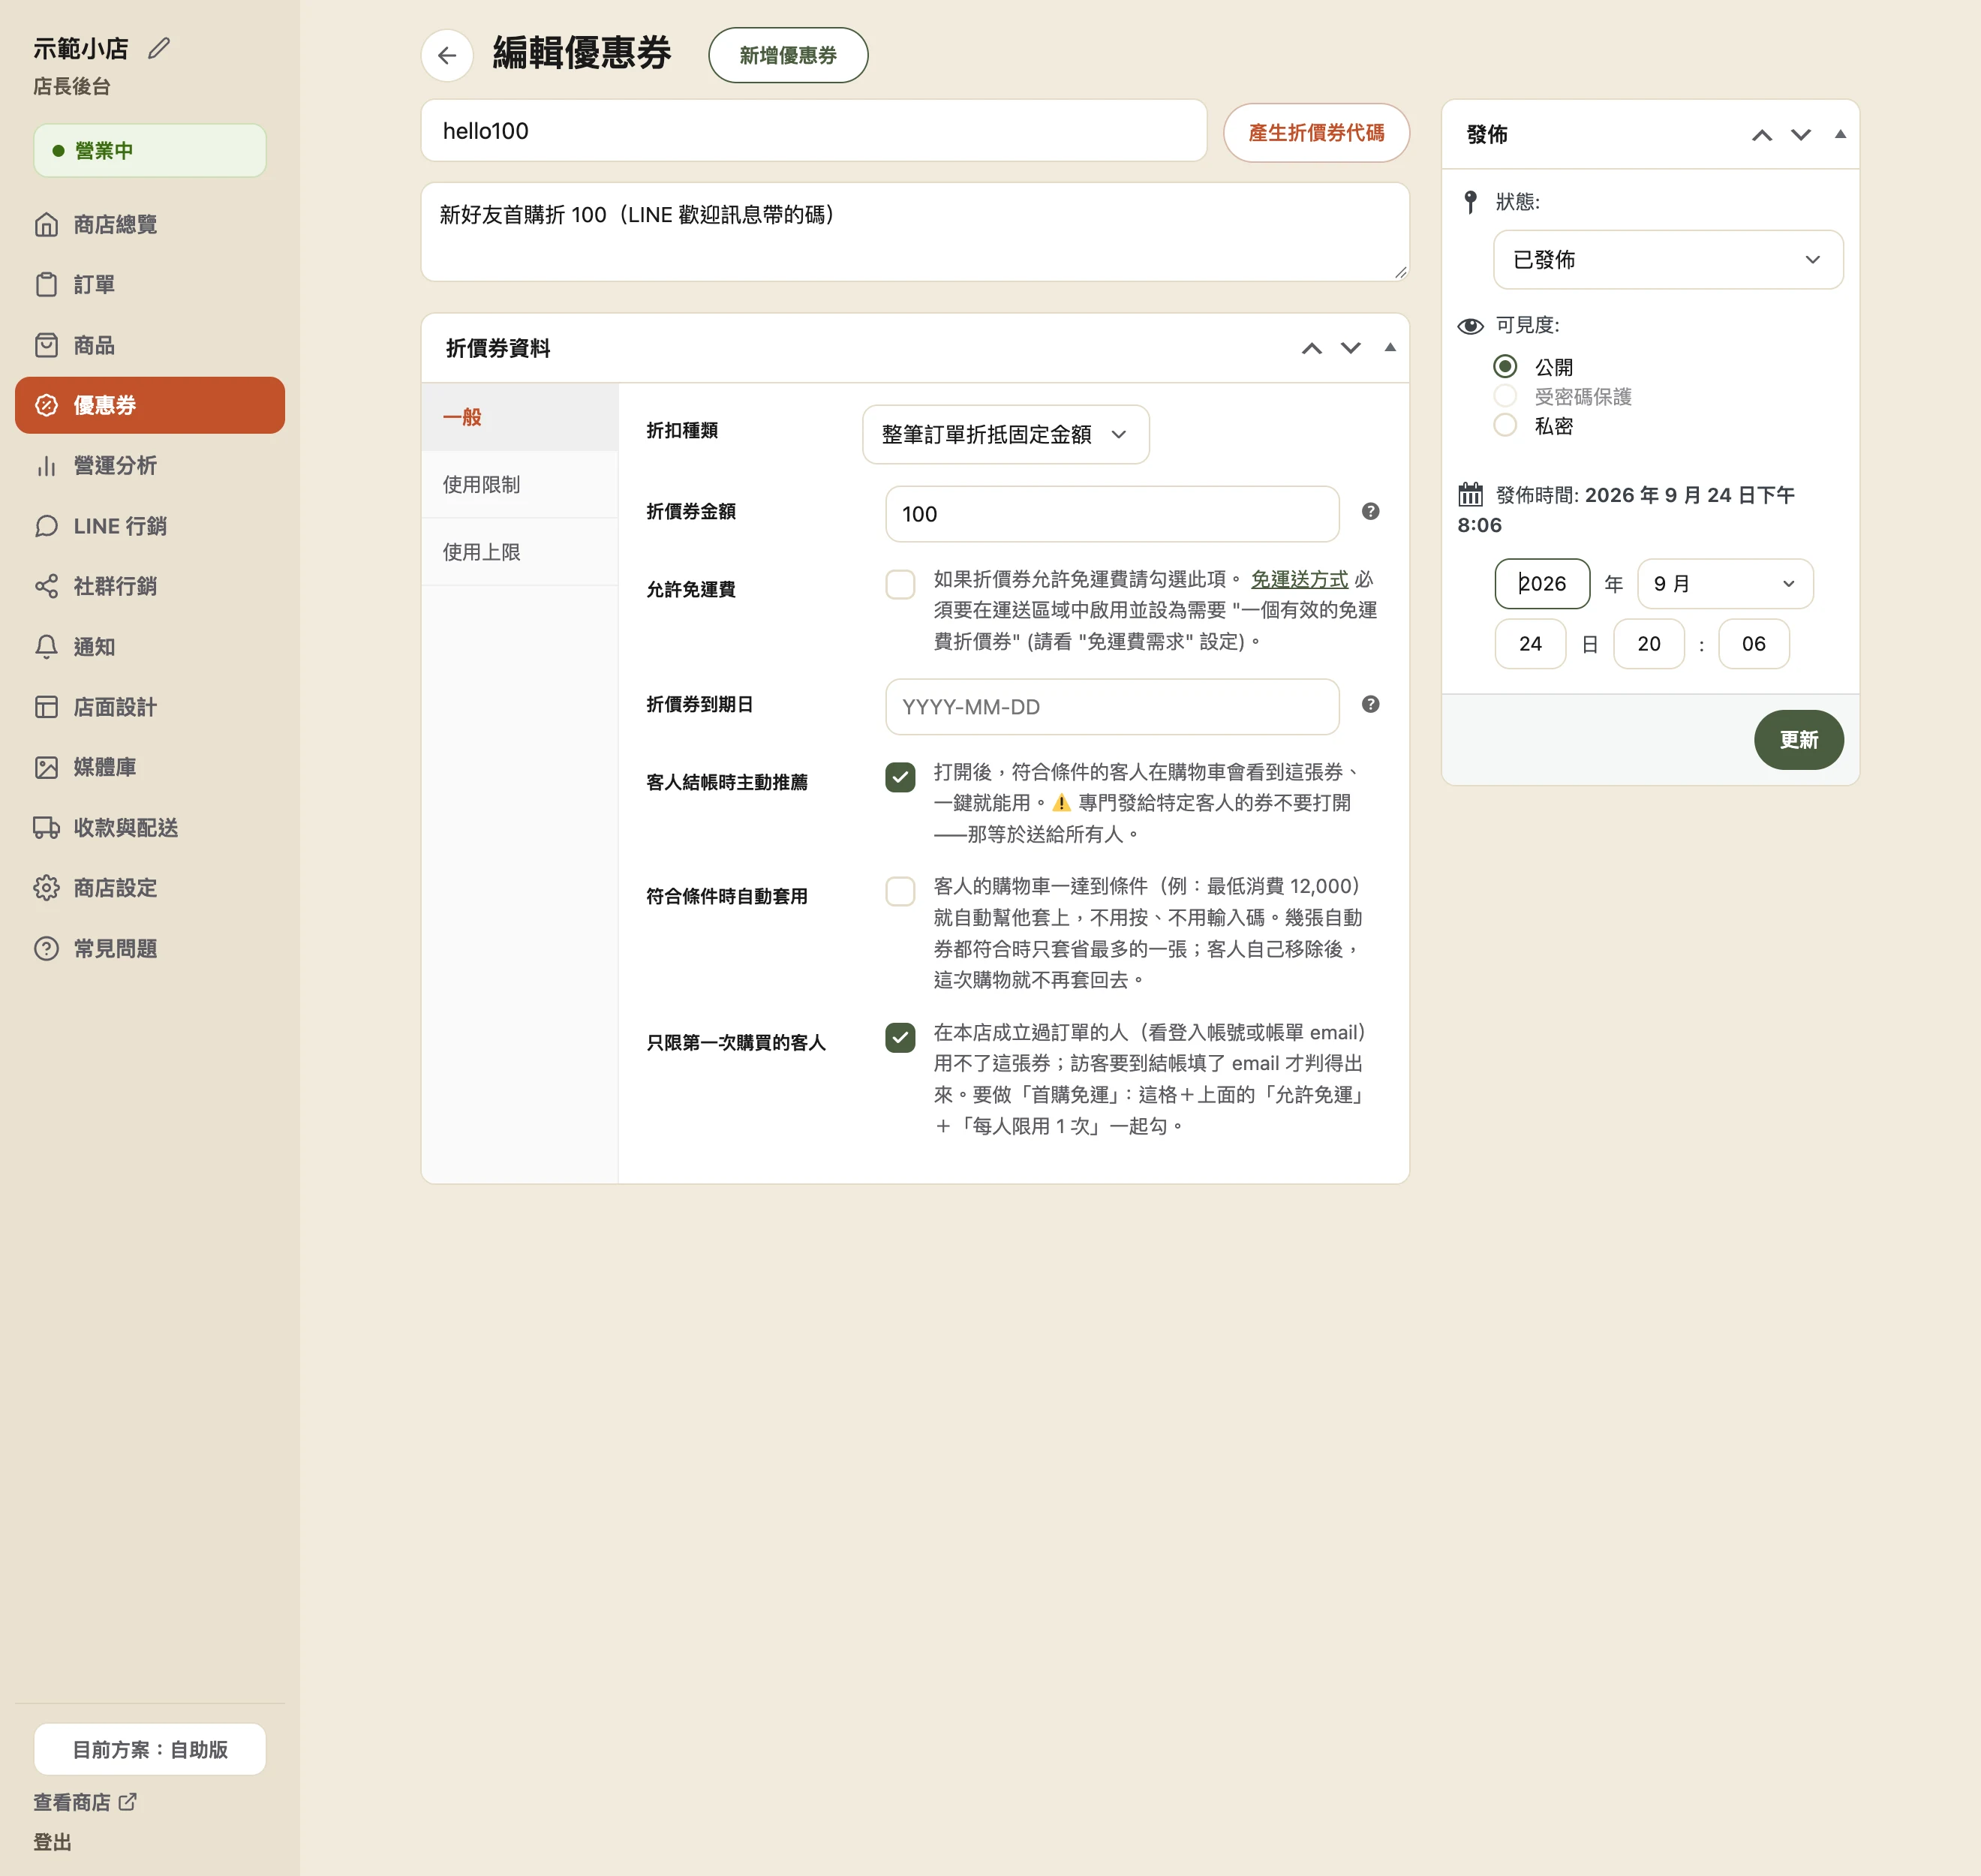Check the 允許免運費 checkbox
The image size is (1981, 1876).
point(900,584)
